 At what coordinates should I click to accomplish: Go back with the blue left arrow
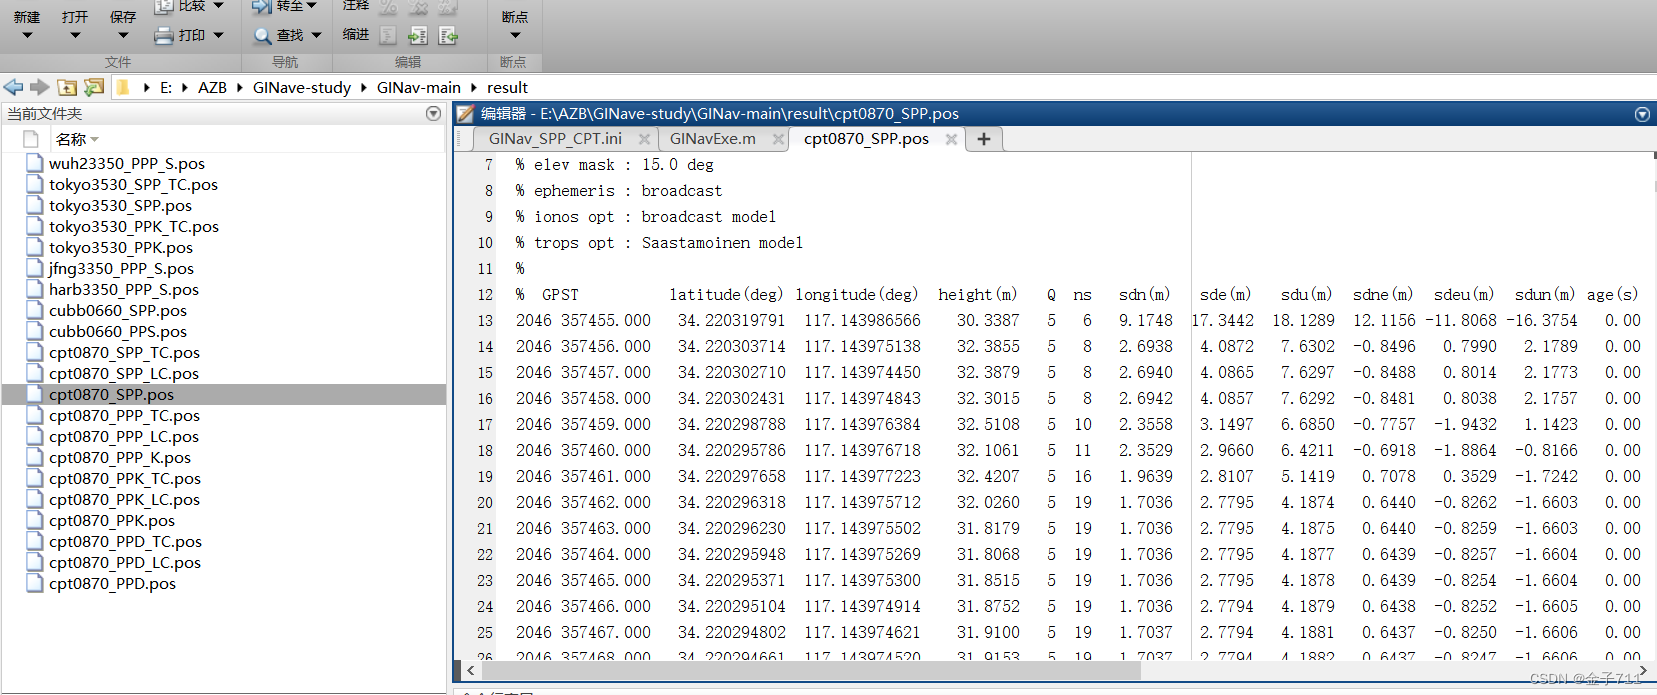click(13, 88)
